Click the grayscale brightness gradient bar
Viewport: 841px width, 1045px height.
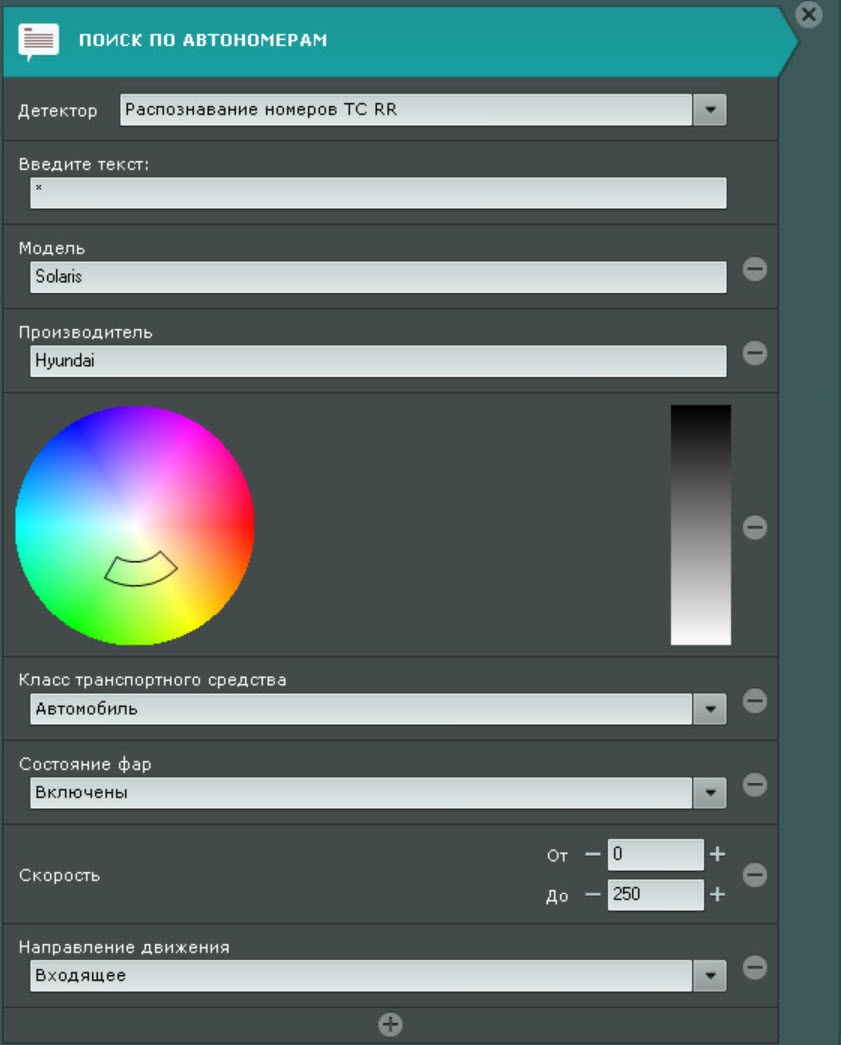(x=700, y=525)
